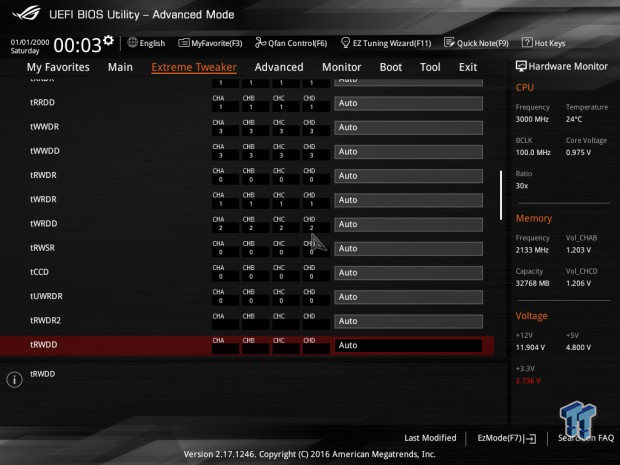Screen dimensions: 620x465
Task: Click the ROG logo in header
Action: tap(26, 14)
